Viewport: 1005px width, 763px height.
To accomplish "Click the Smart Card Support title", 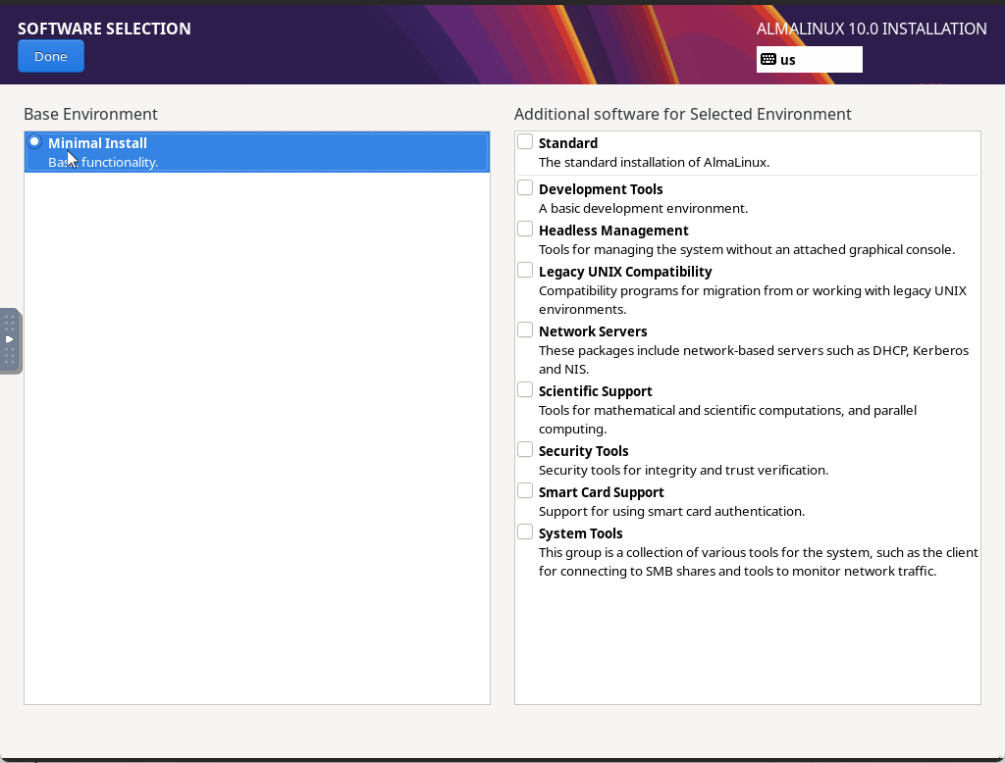I will coord(601,492).
